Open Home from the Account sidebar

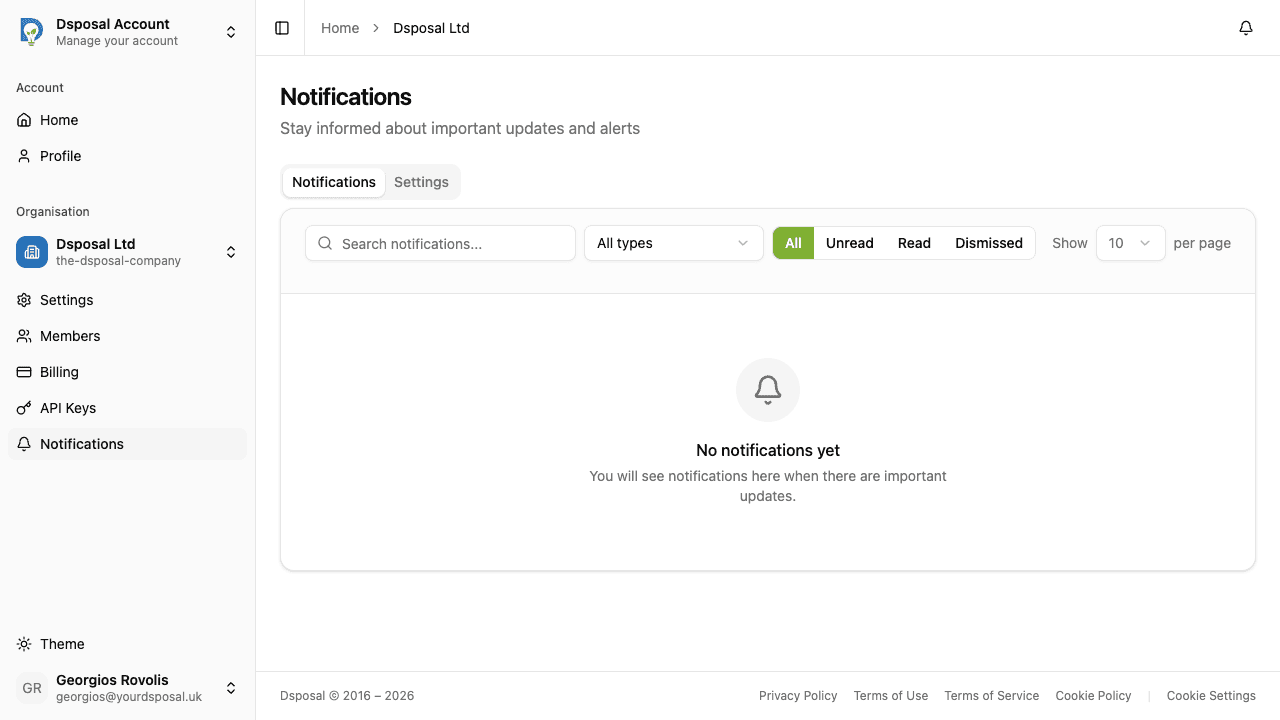point(23,120)
